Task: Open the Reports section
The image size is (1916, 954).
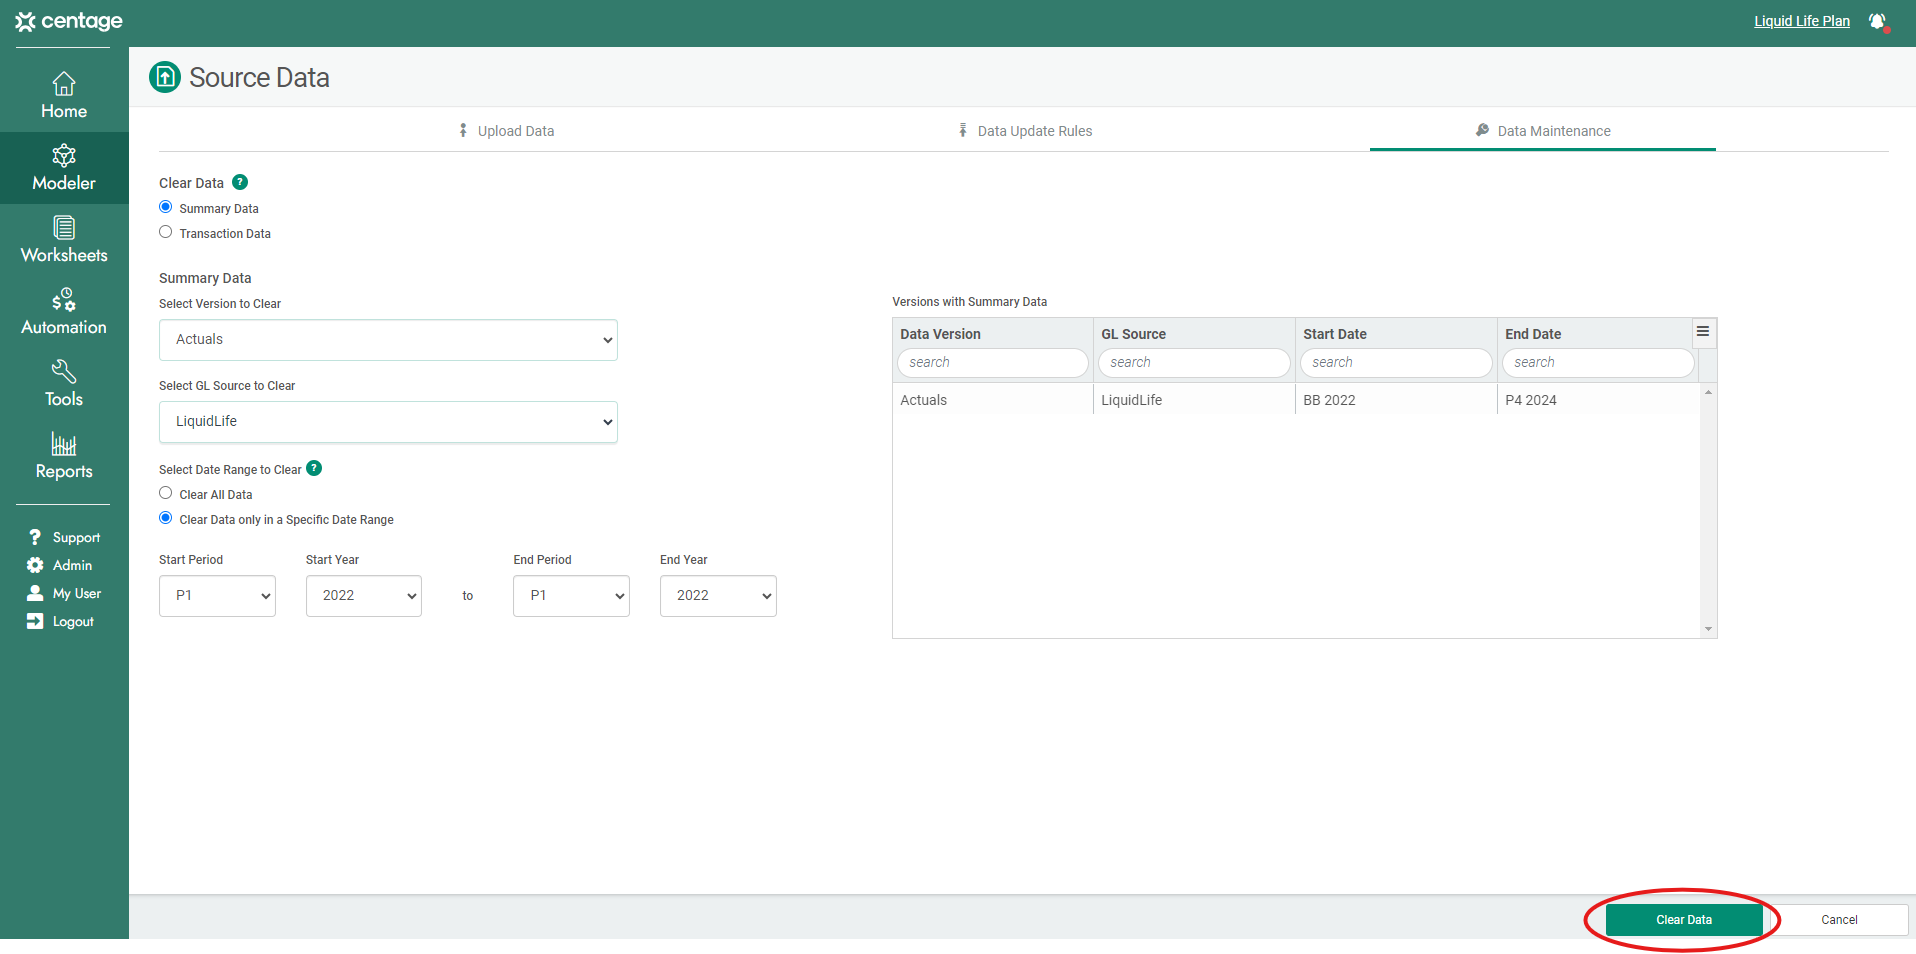Action: [64, 456]
